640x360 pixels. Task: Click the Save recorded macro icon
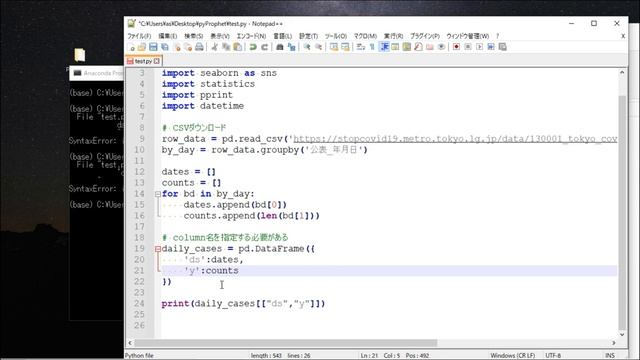click(502, 47)
